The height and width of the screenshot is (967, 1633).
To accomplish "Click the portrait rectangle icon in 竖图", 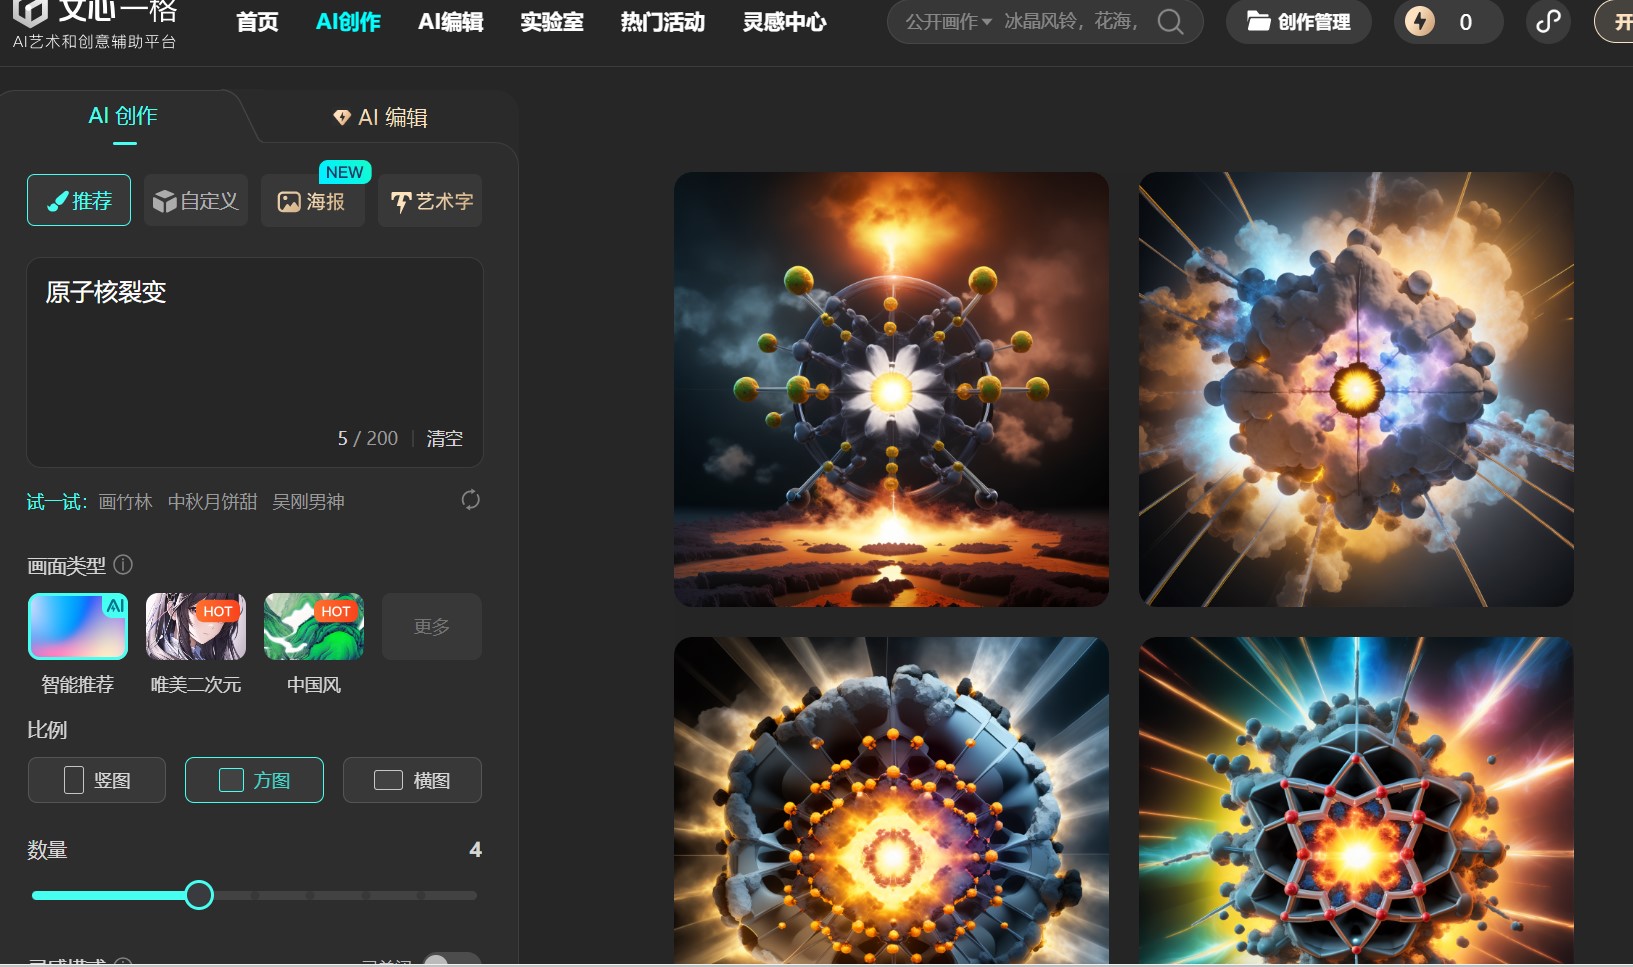I will point(74,780).
